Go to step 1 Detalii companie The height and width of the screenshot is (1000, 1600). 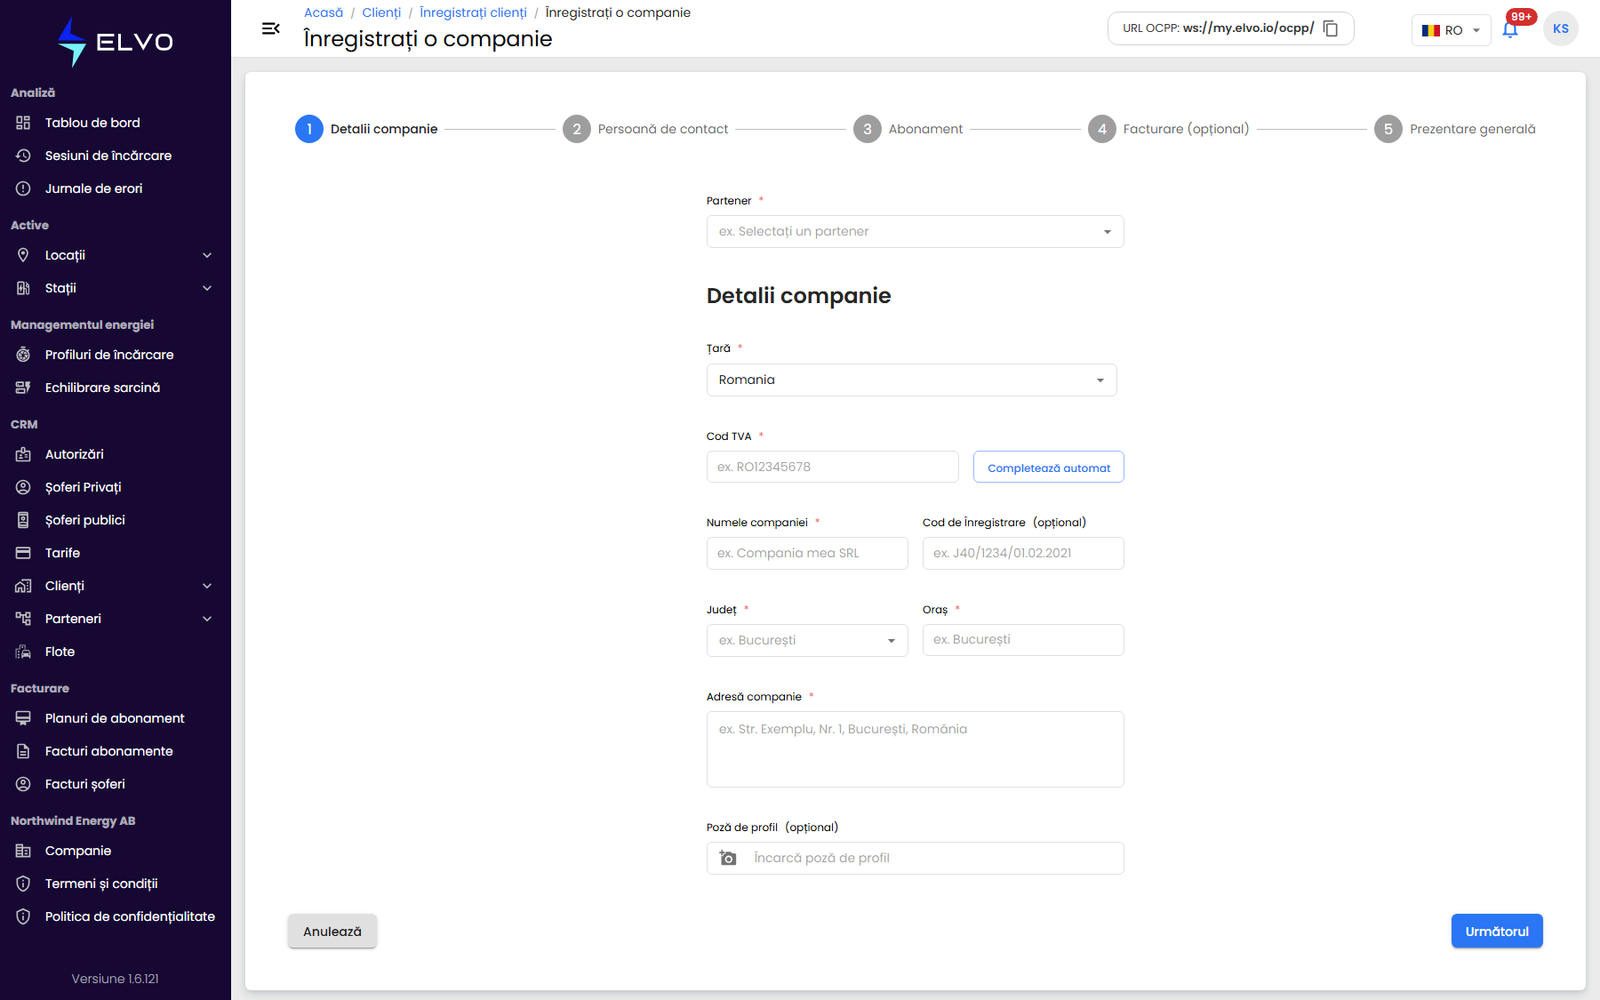(367, 129)
